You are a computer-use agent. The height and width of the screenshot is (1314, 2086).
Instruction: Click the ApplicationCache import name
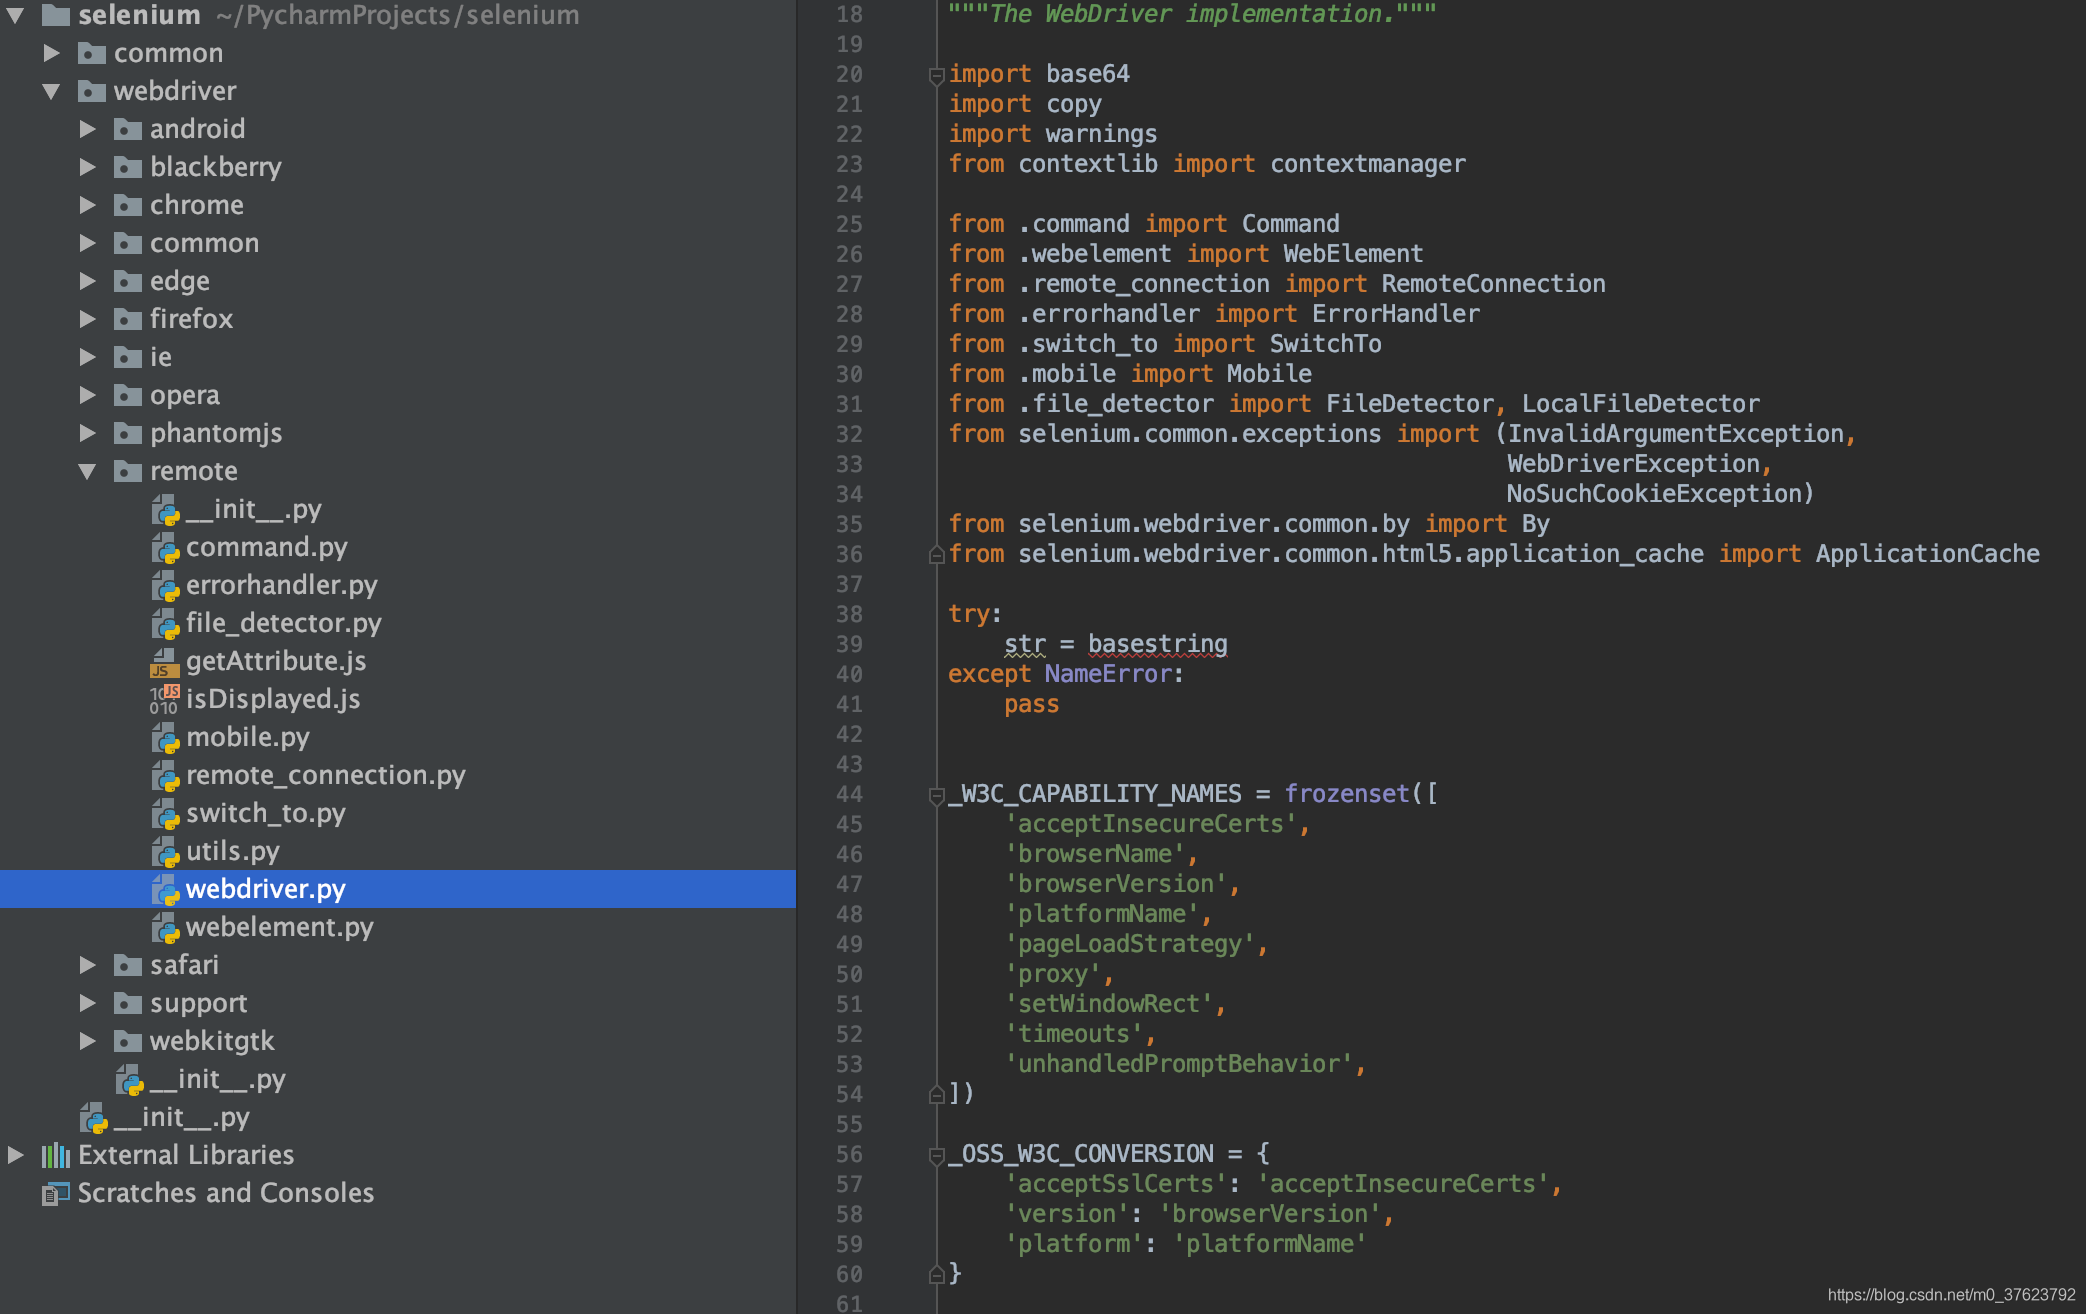(1927, 554)
